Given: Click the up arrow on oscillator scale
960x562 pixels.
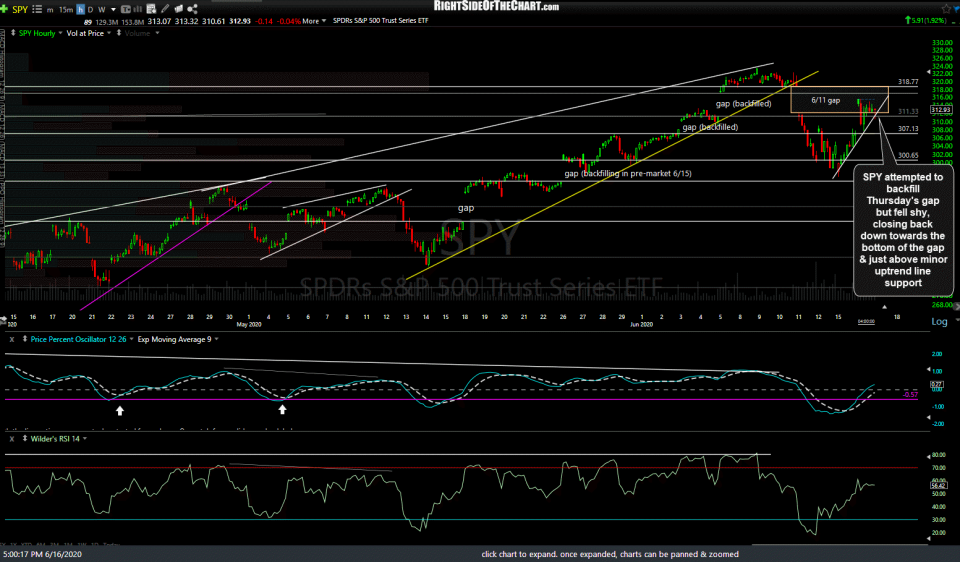Looking at the screenshot, I should coord(929,369).
